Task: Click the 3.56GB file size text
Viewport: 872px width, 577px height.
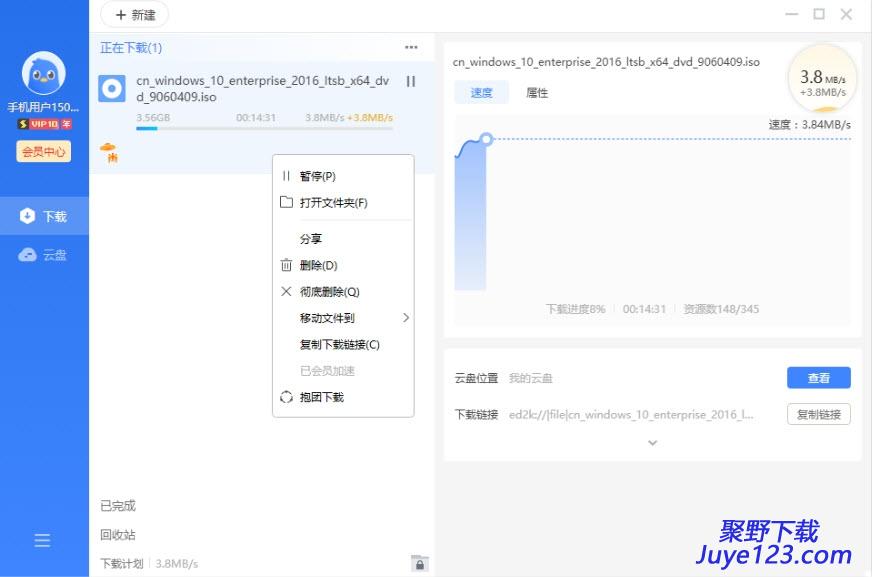Action: point(153,118)
